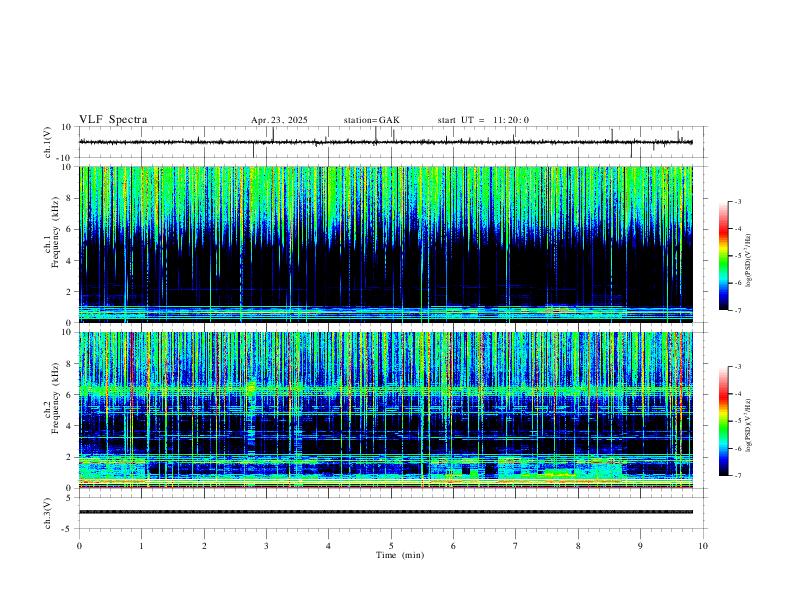Click the "5" tick on ch.3(V) axis
The image size is (792, 612).
(70, 498)
